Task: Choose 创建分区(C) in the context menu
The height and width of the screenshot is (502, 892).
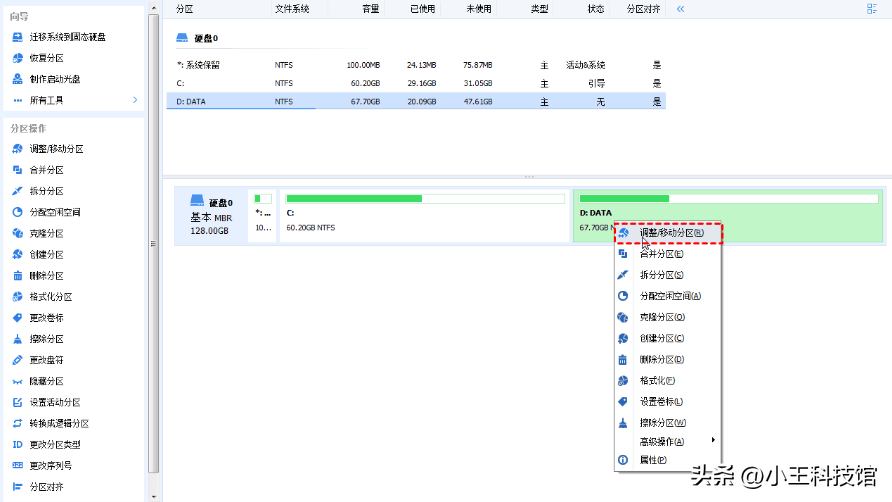Action: tap(668, 338)
